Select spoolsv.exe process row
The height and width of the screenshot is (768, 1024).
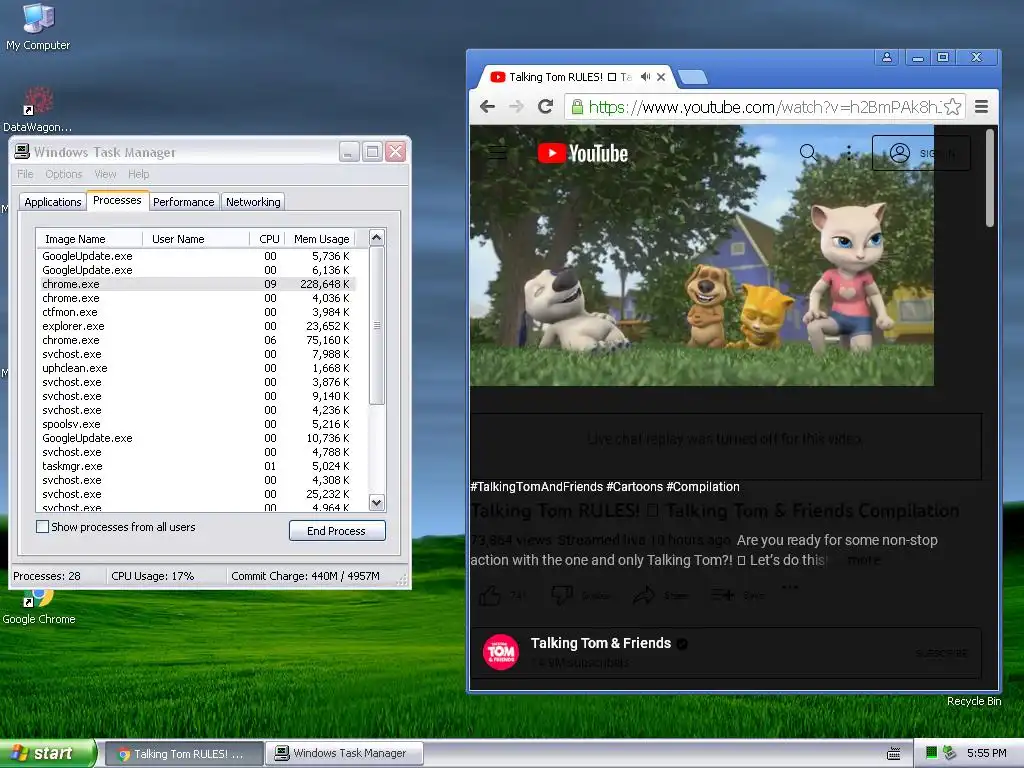click(x=196, y=424)
